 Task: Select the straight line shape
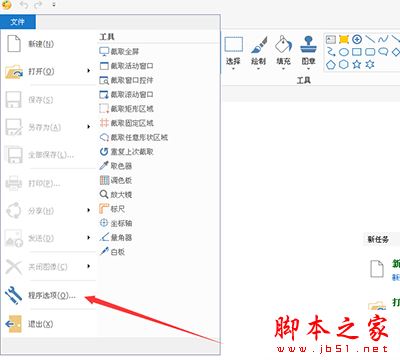point(370,40)
